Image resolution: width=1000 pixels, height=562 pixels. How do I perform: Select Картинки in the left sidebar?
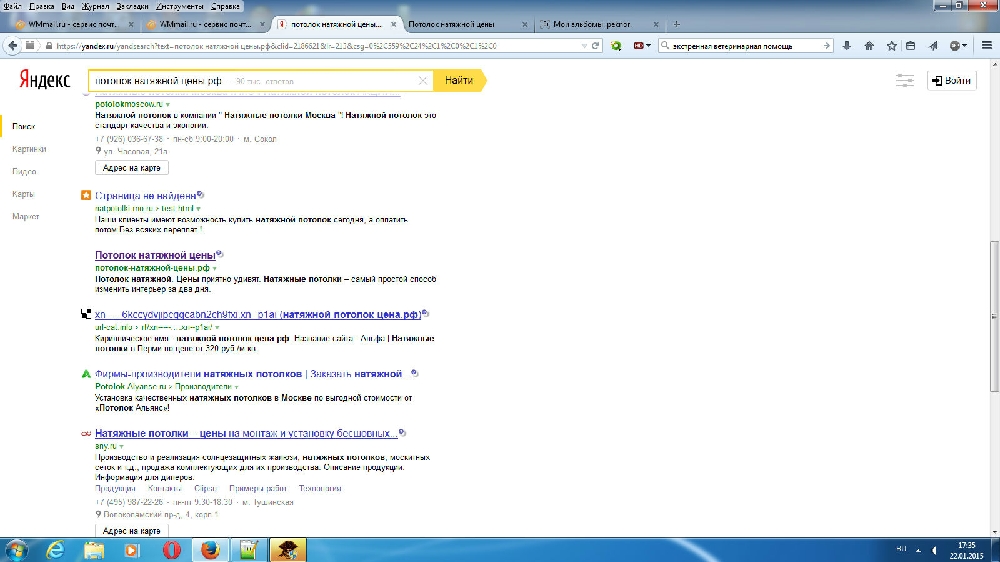coord(29,149)
